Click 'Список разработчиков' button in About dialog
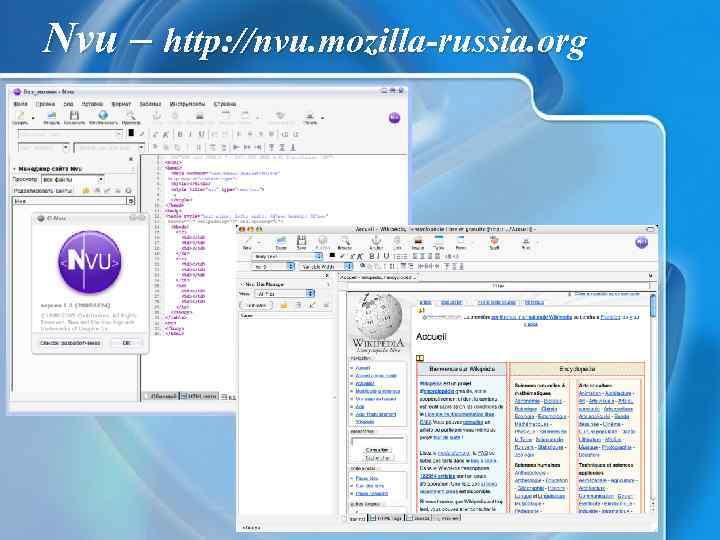The image size is (720, 540). tap(70, 343)
